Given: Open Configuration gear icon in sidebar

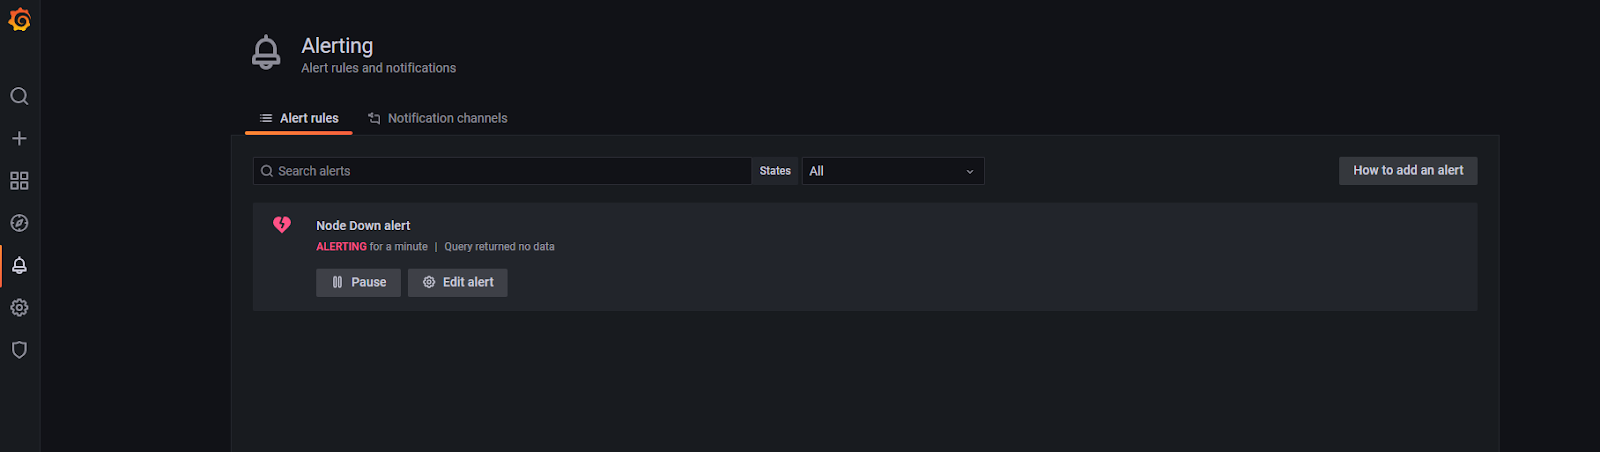Looking at the screenshot, I should coord(19,308).
